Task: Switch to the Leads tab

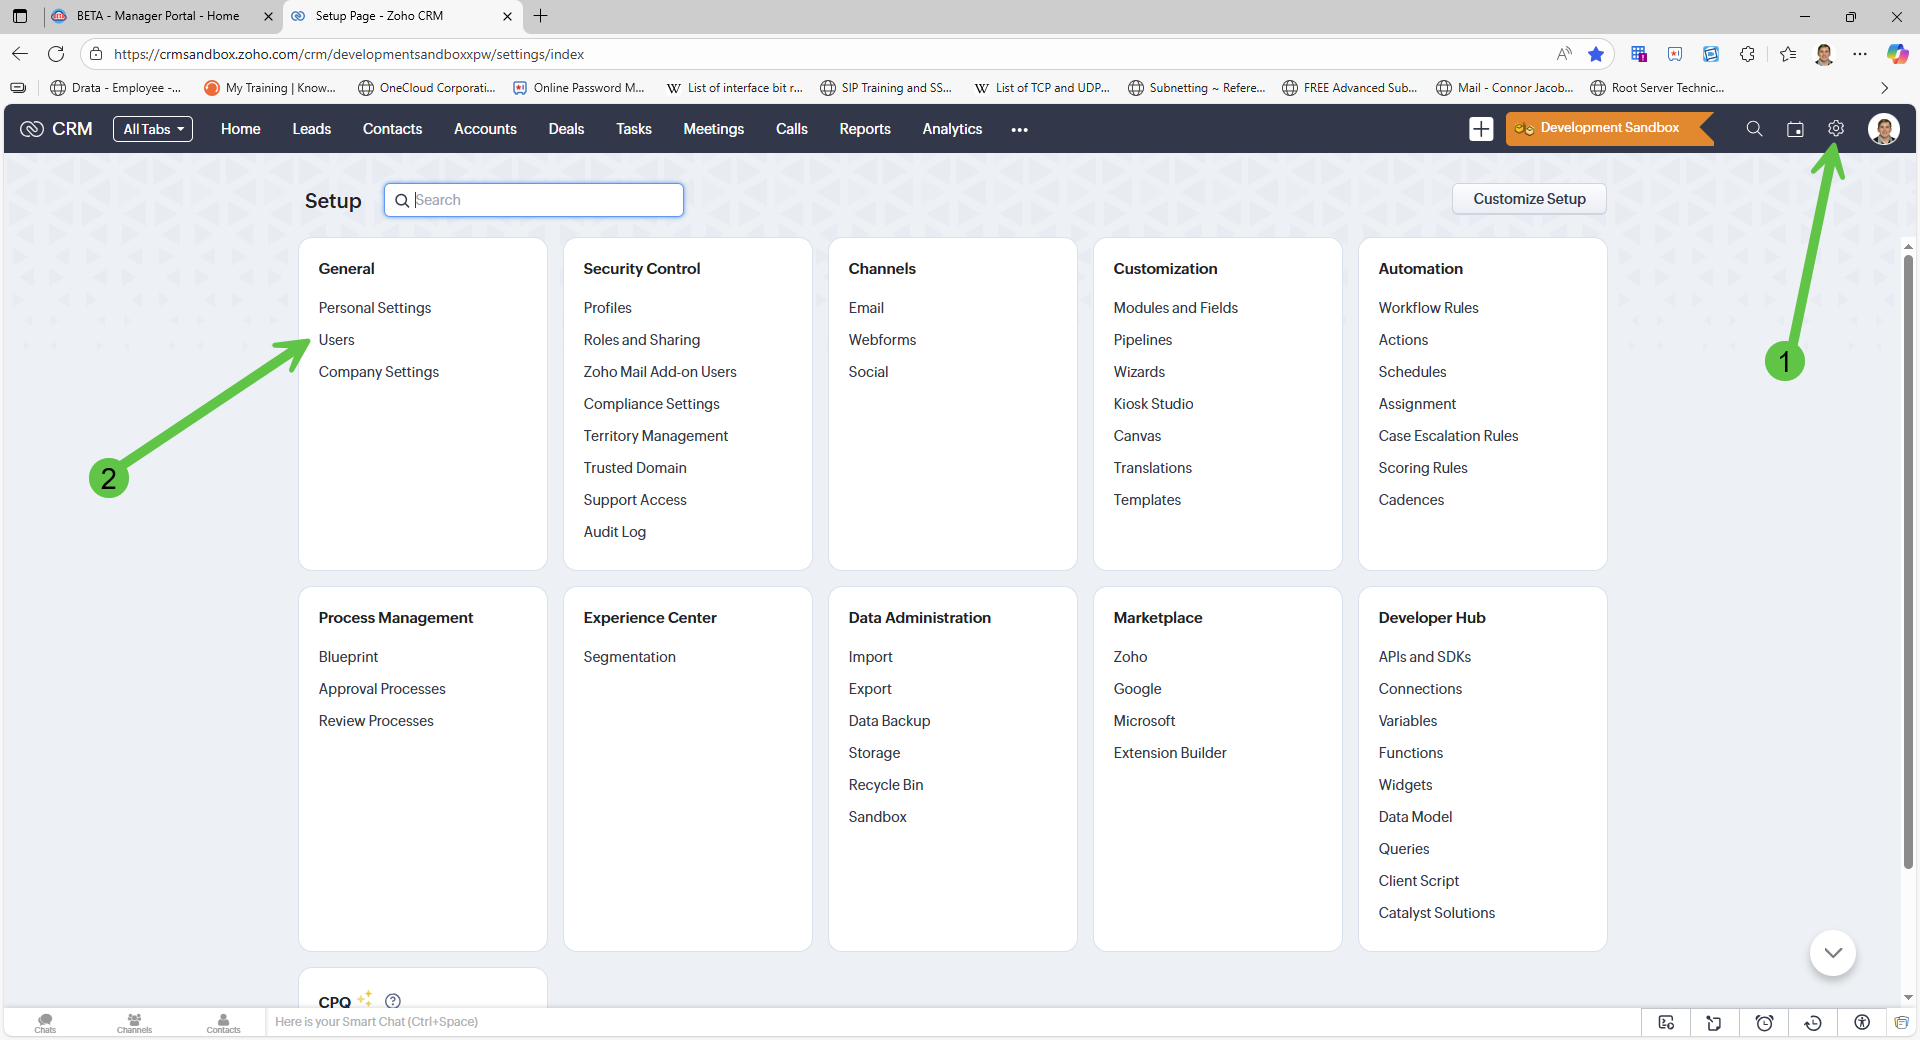Action: coord(311,129)
